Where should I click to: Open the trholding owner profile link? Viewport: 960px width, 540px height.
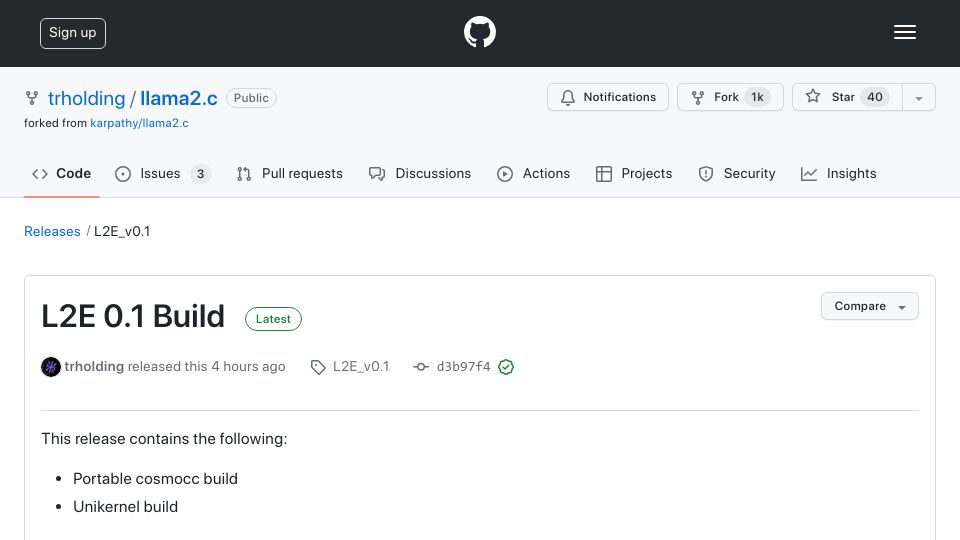(x=86, y=98)
